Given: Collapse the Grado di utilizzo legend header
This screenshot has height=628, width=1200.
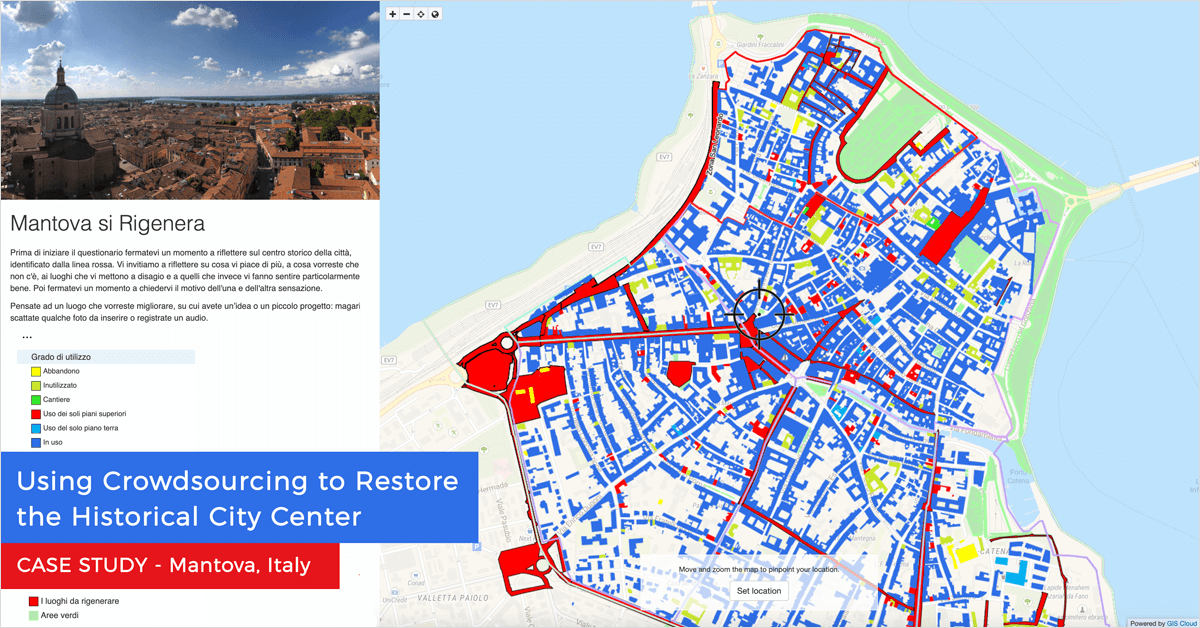Looking at the screenshot, I should click(x=106, y=356).
